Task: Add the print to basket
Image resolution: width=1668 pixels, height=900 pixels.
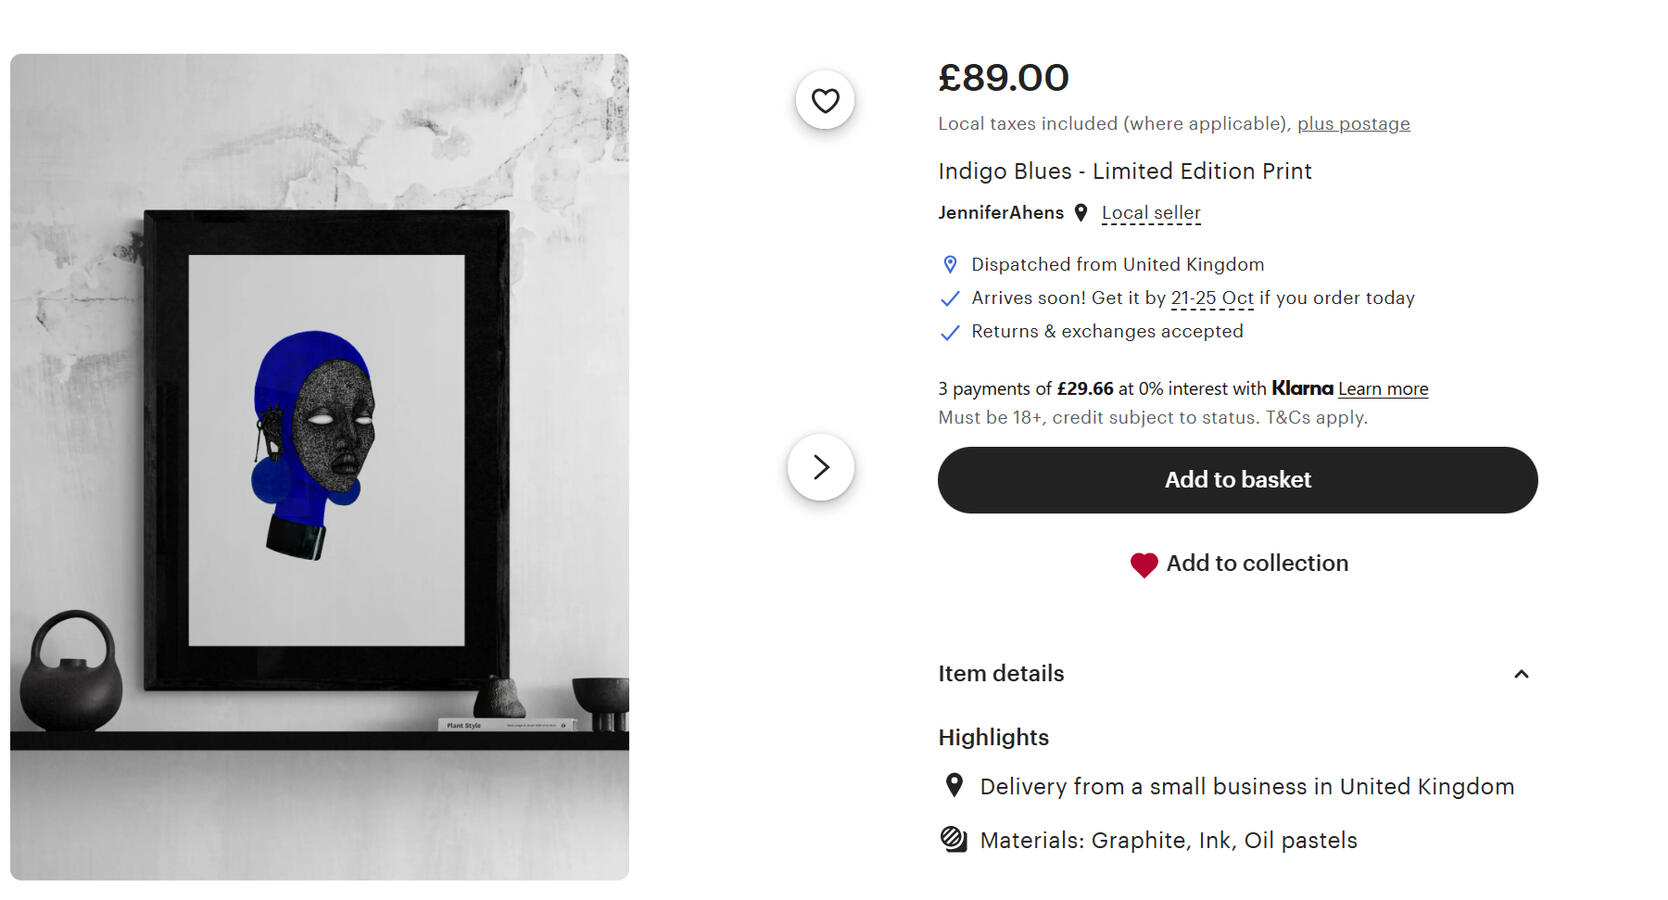Action: click(1237, 480)
